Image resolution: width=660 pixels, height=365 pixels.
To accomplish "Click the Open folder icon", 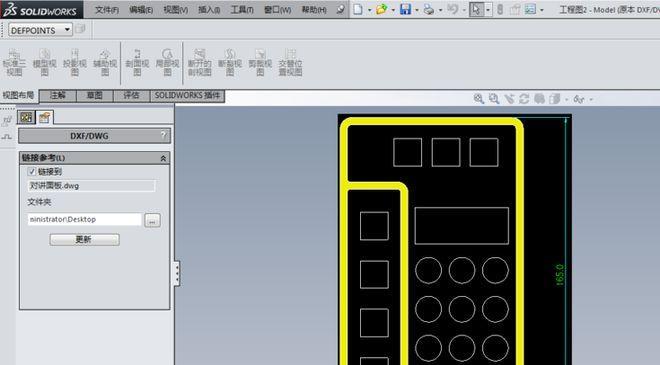I will [x=381, y=9].
